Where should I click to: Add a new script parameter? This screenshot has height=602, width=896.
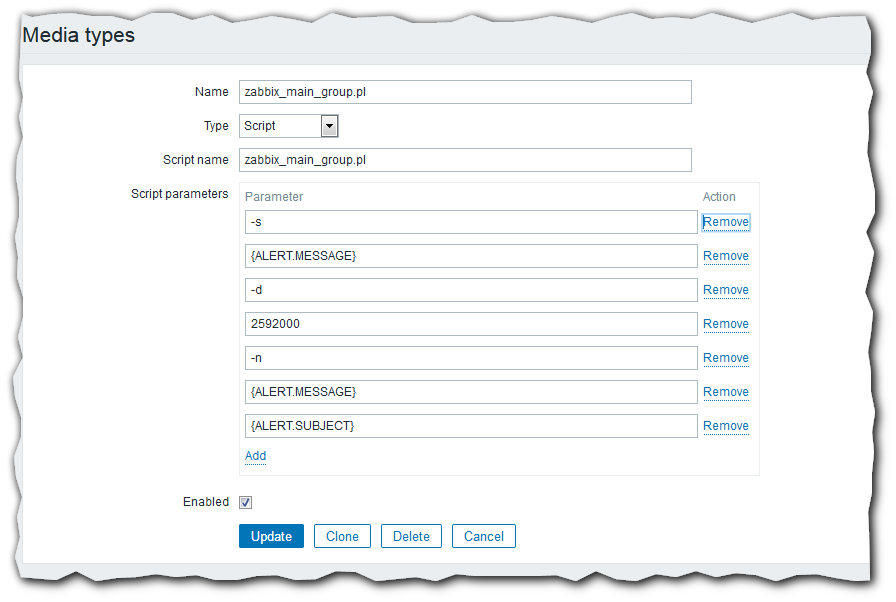[x=256, y=456]
